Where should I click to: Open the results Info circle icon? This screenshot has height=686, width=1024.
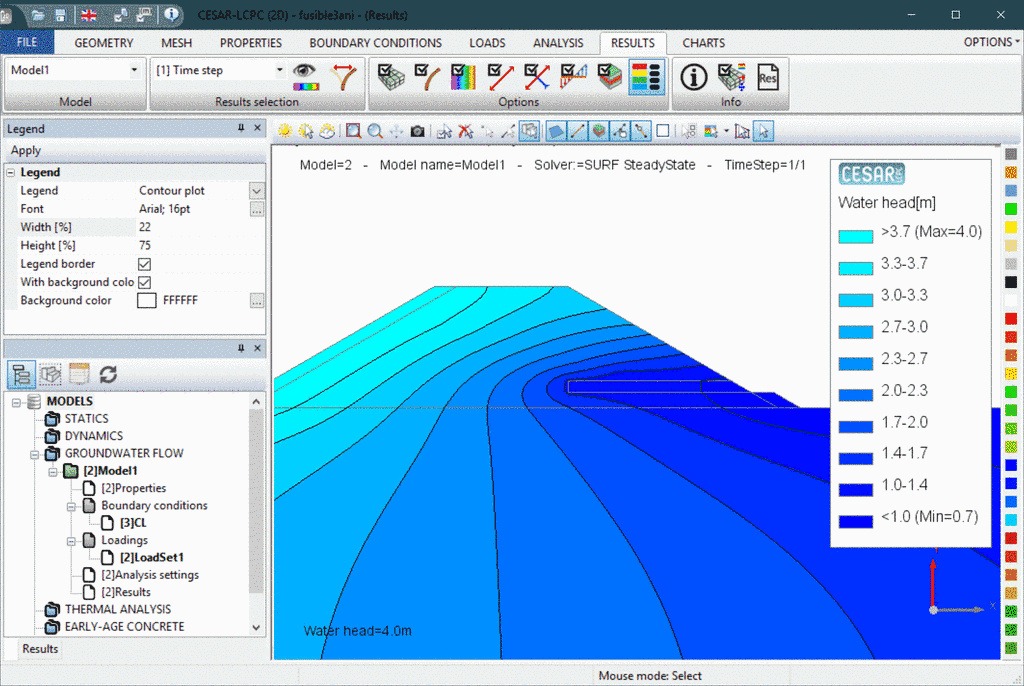click(x=694, y=77)
